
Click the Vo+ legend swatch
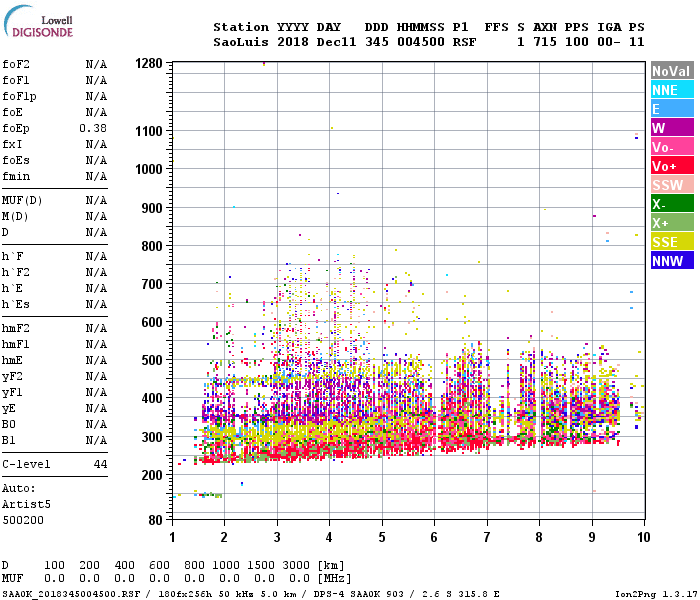coord(672,166)
